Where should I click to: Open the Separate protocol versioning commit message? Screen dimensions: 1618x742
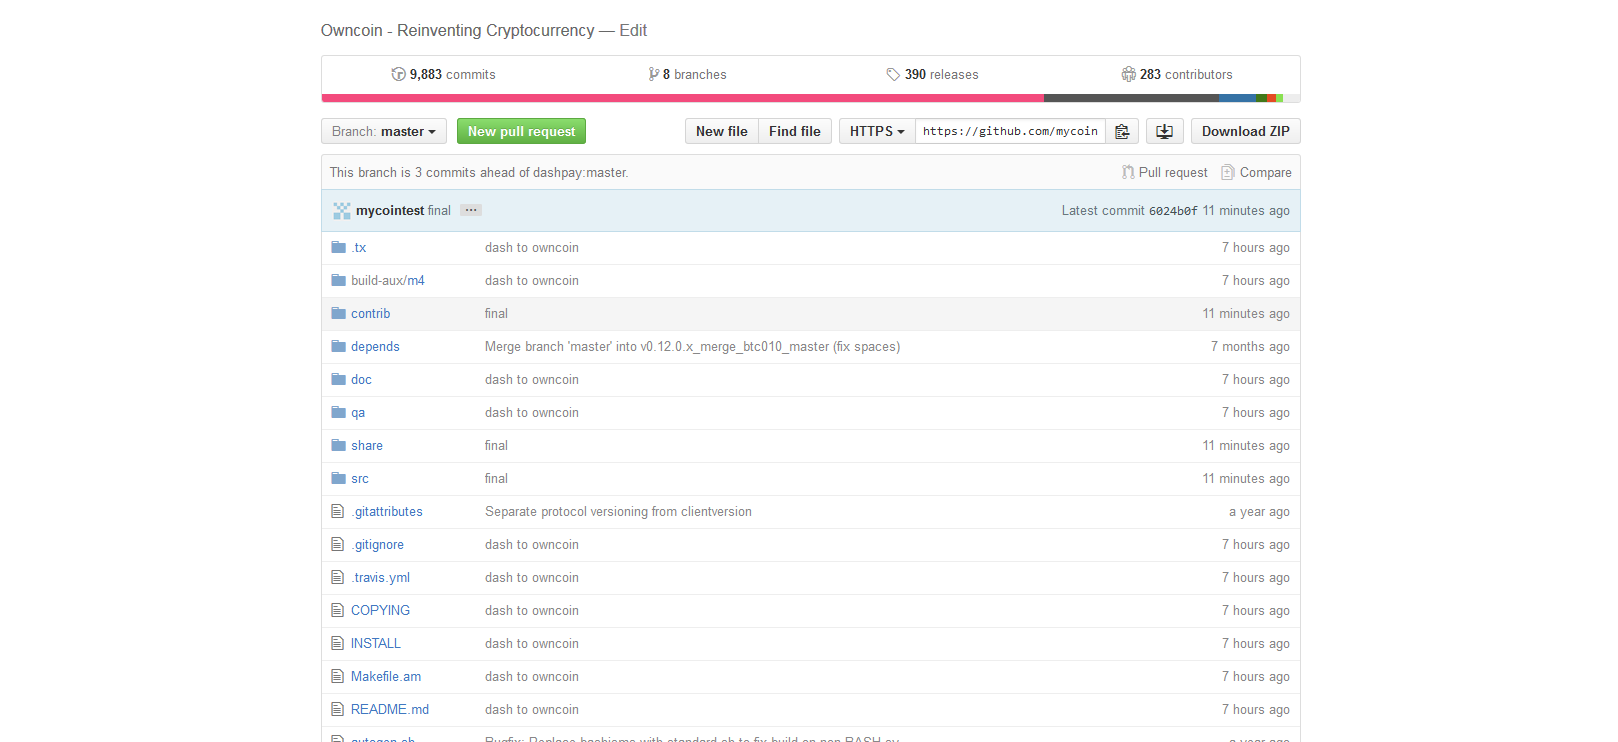pyautogui.click(x=618, y=511)
